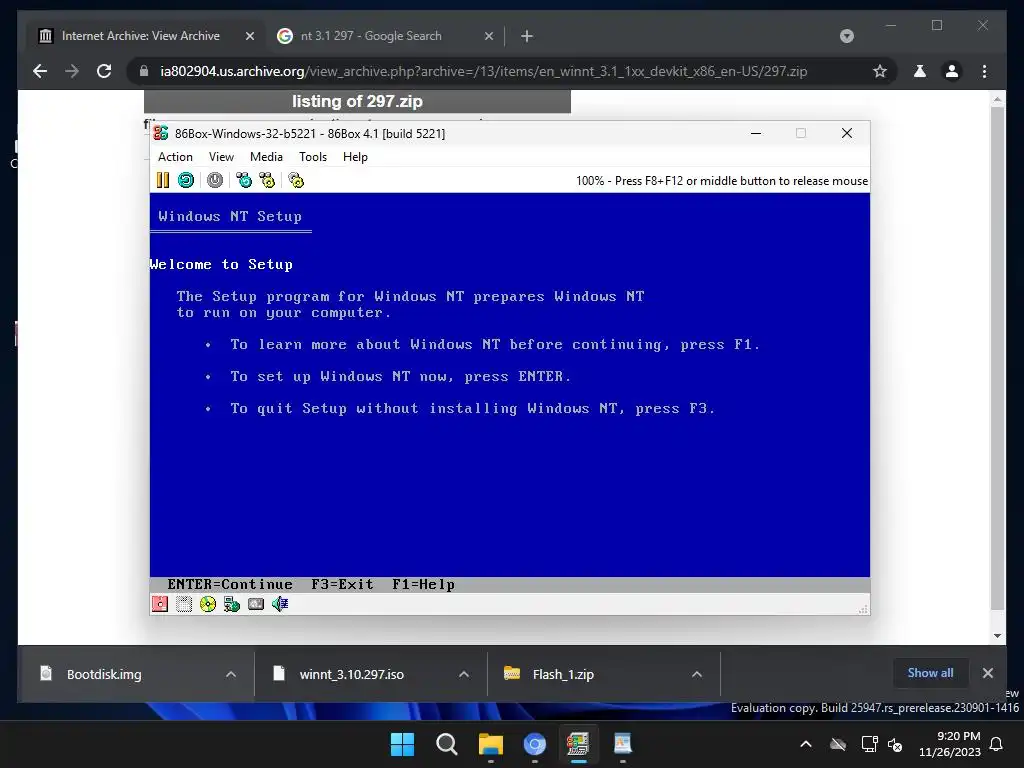Viewport: 1024px width, 768px height.
Task: Open Bootdisk.img download item
Action: click(104, 674)
